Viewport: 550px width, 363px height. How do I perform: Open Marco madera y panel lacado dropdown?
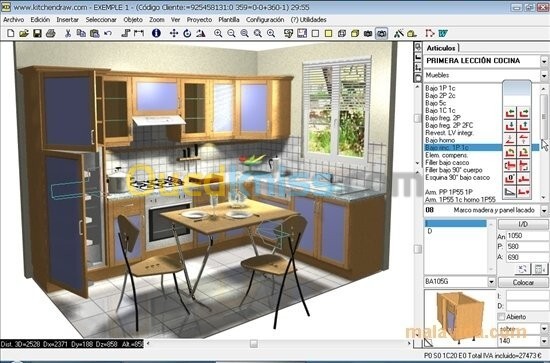coord(544,210)
